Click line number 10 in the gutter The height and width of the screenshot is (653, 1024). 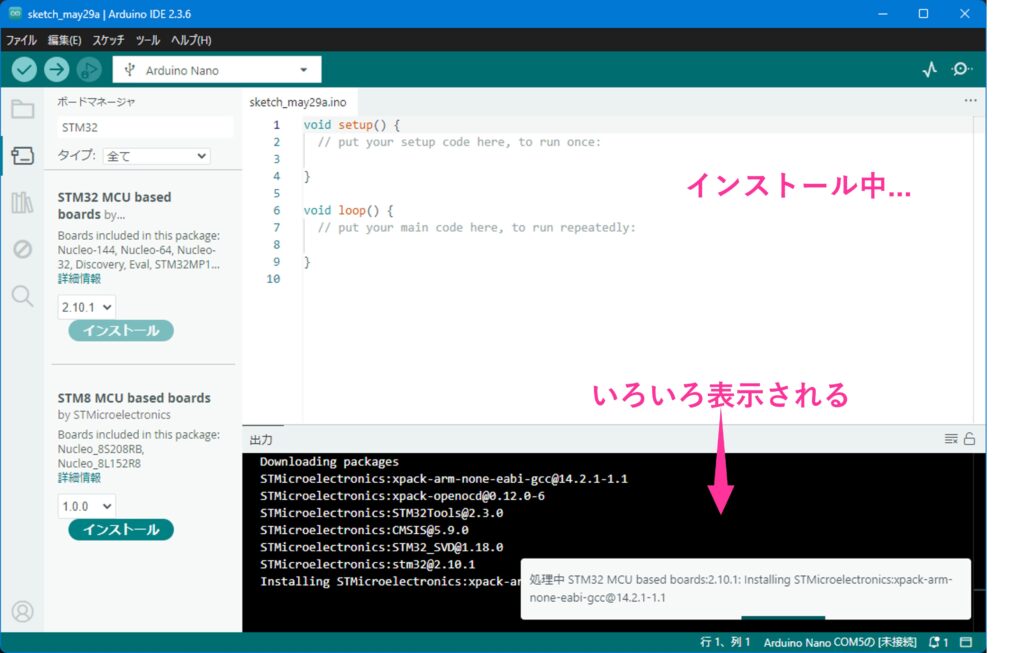tap(273, 279)
